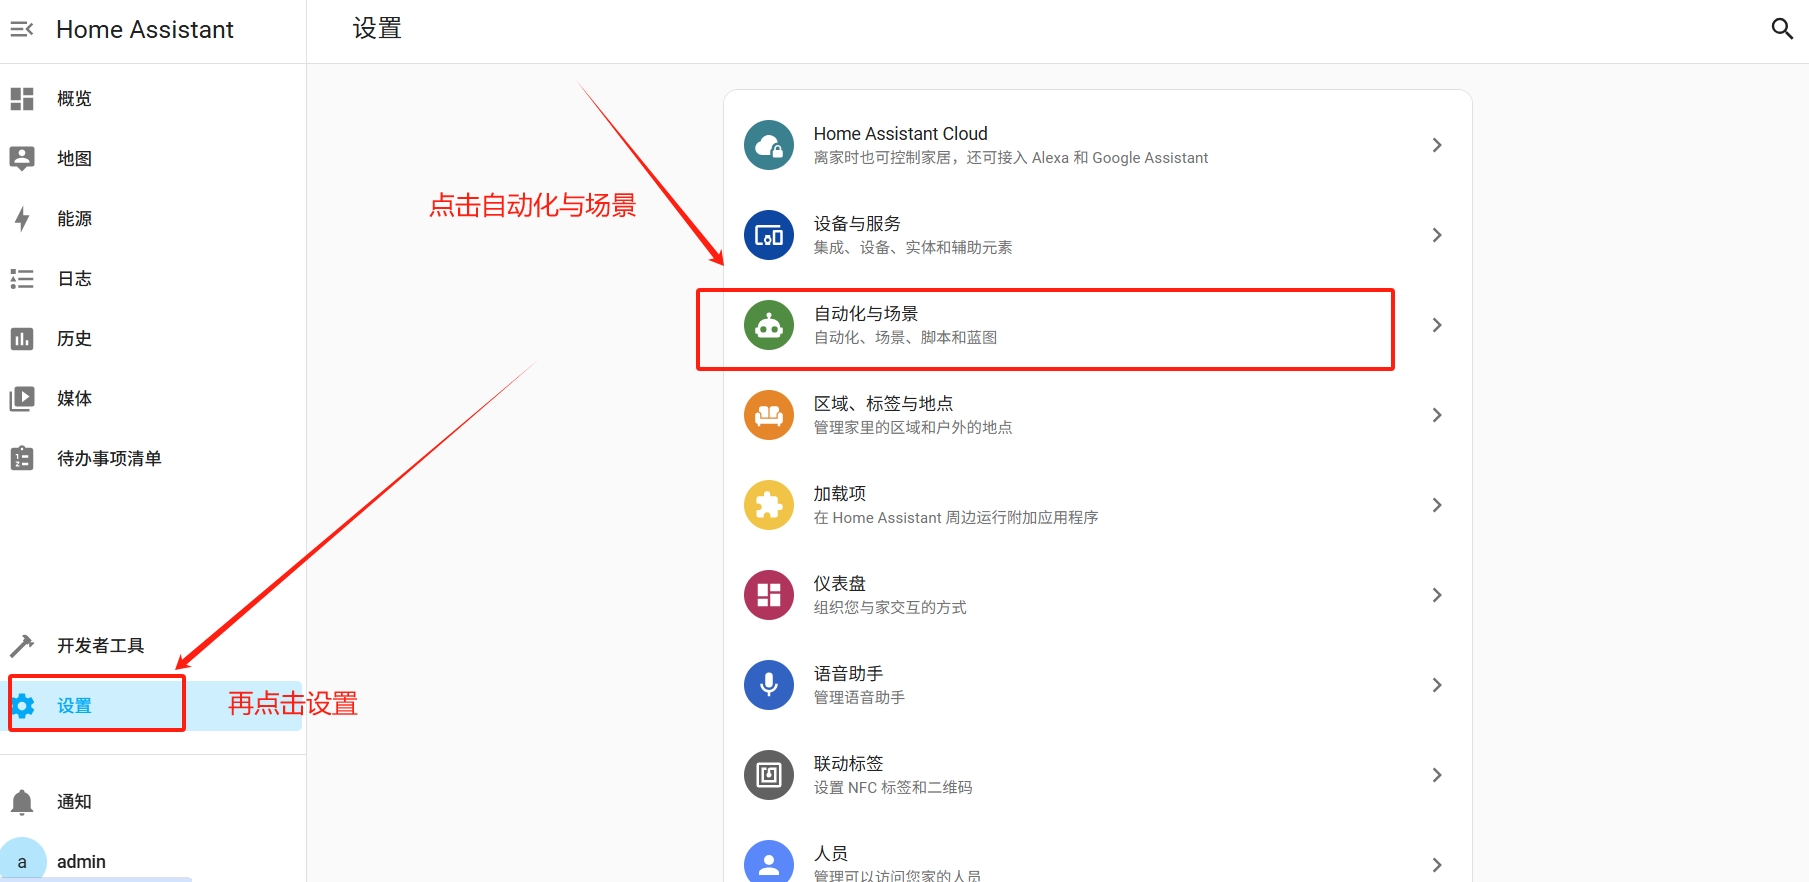
Task: Open the 人员 title
Action: (x=831, y=853)
